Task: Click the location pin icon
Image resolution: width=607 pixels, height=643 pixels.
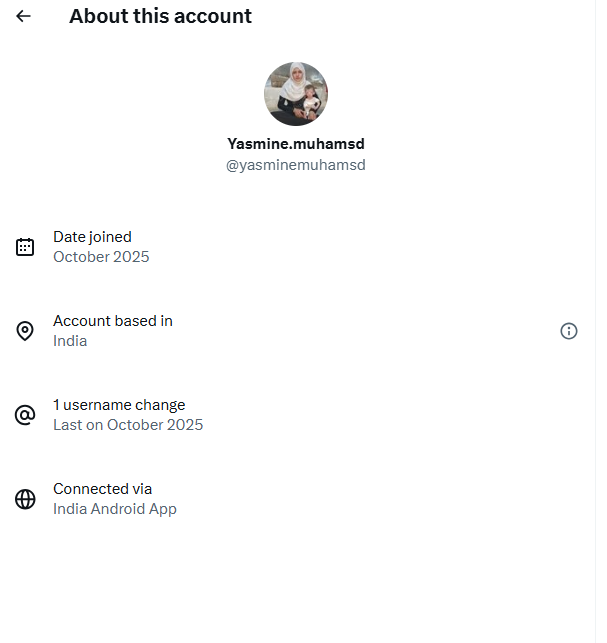Action: pos(25,331)
